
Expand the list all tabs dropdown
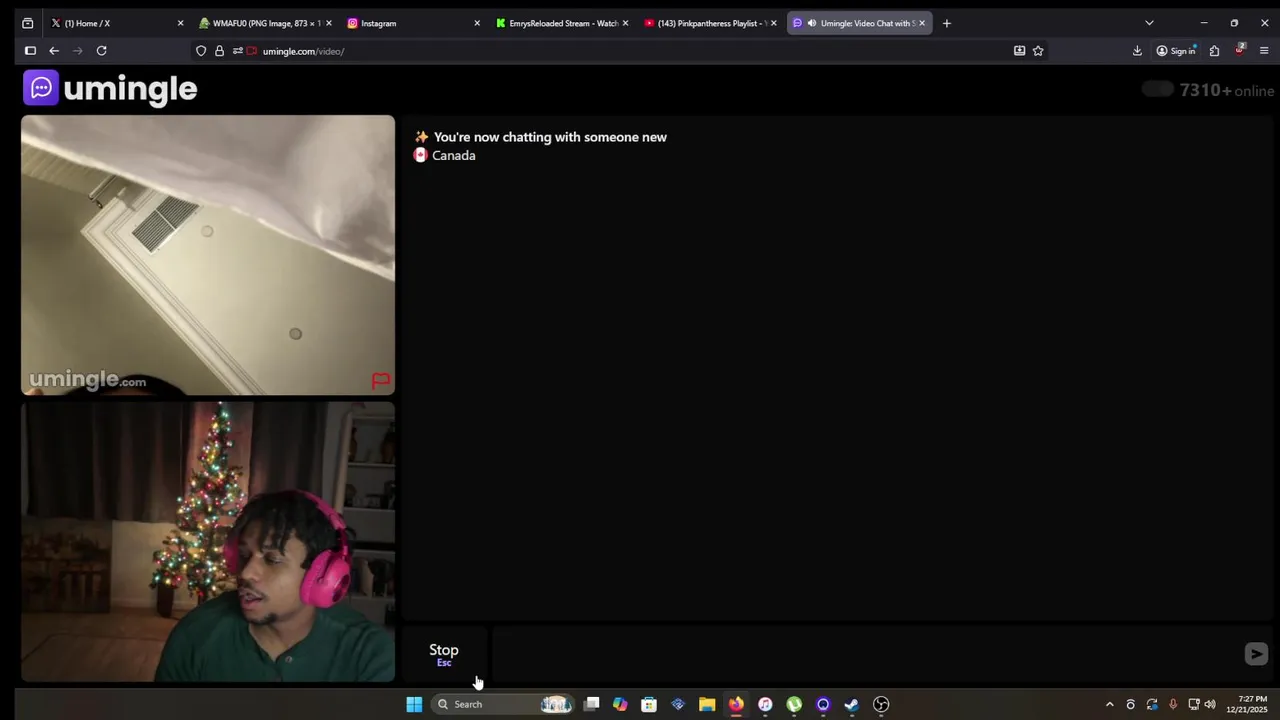(x=1149, y=23)
